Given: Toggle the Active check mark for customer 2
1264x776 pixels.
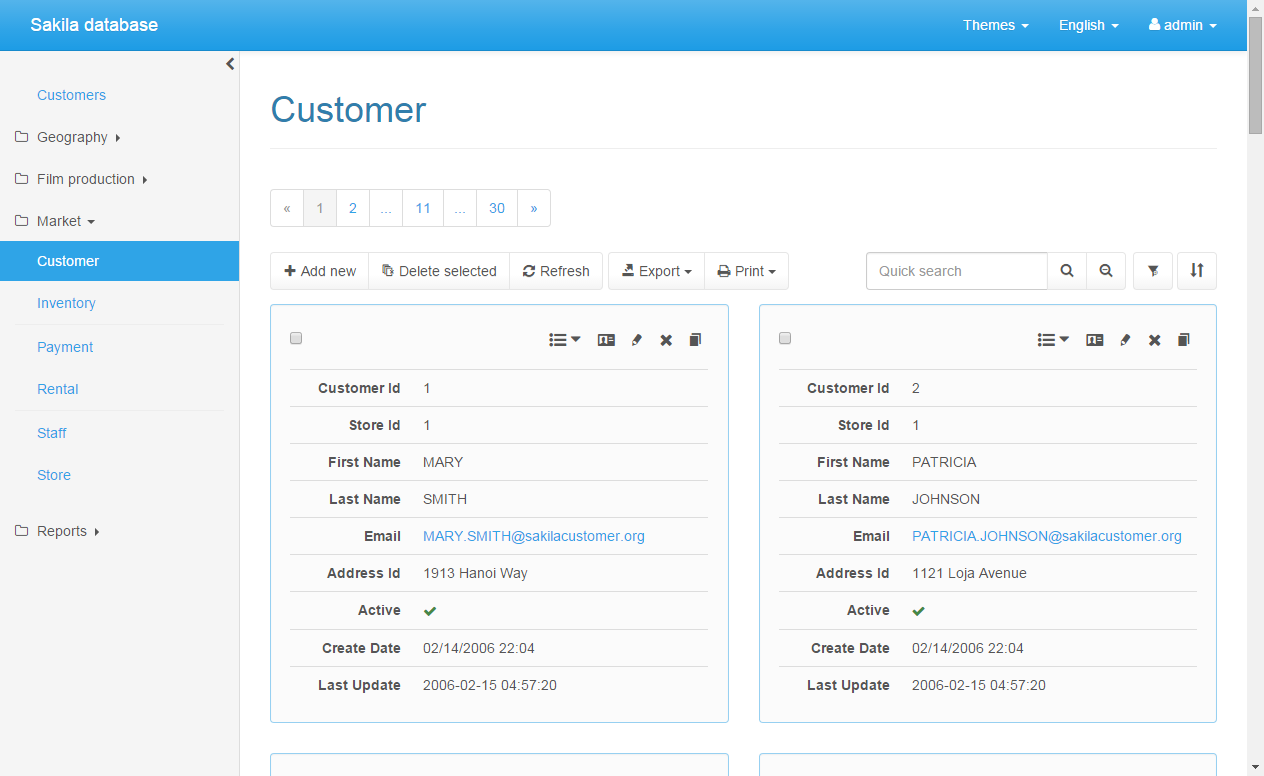Looking at the screenshot, I should click(x=918, y=610).
